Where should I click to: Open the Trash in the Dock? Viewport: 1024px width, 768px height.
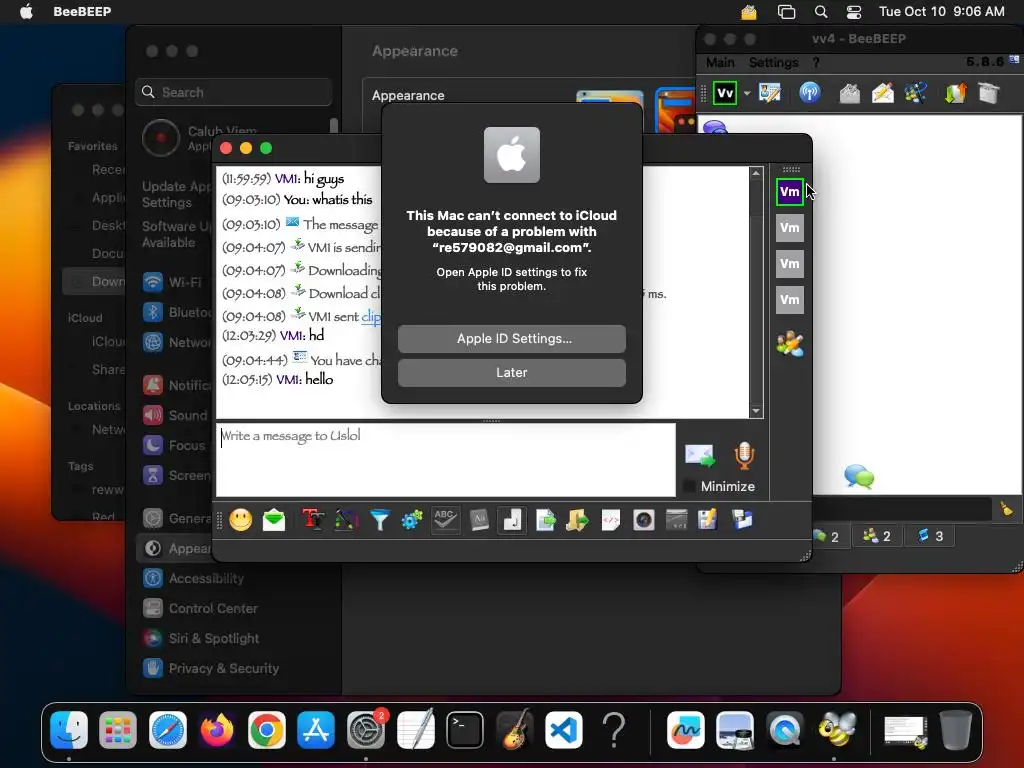point(955,729)
